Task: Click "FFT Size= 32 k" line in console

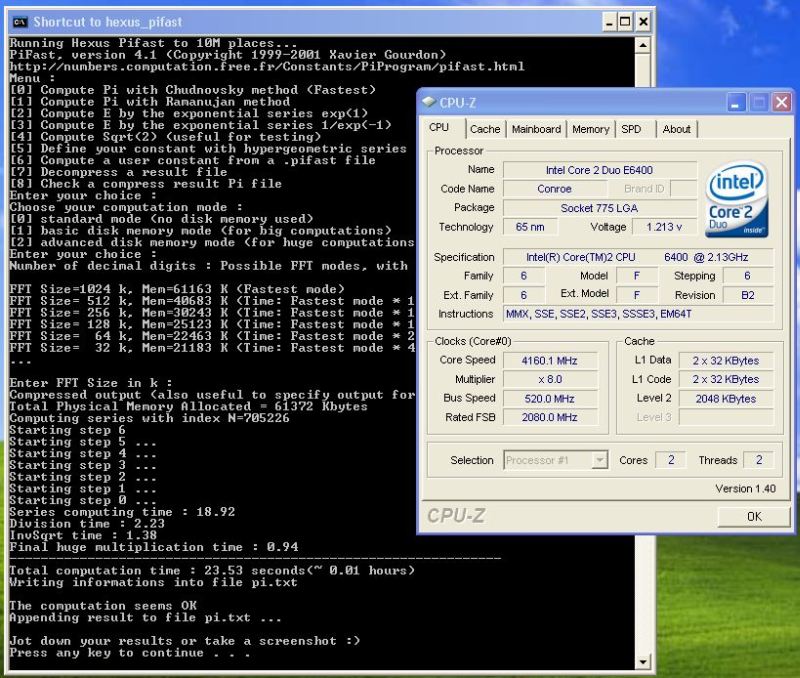Action: pyautogui.click(x=212, y=348)
